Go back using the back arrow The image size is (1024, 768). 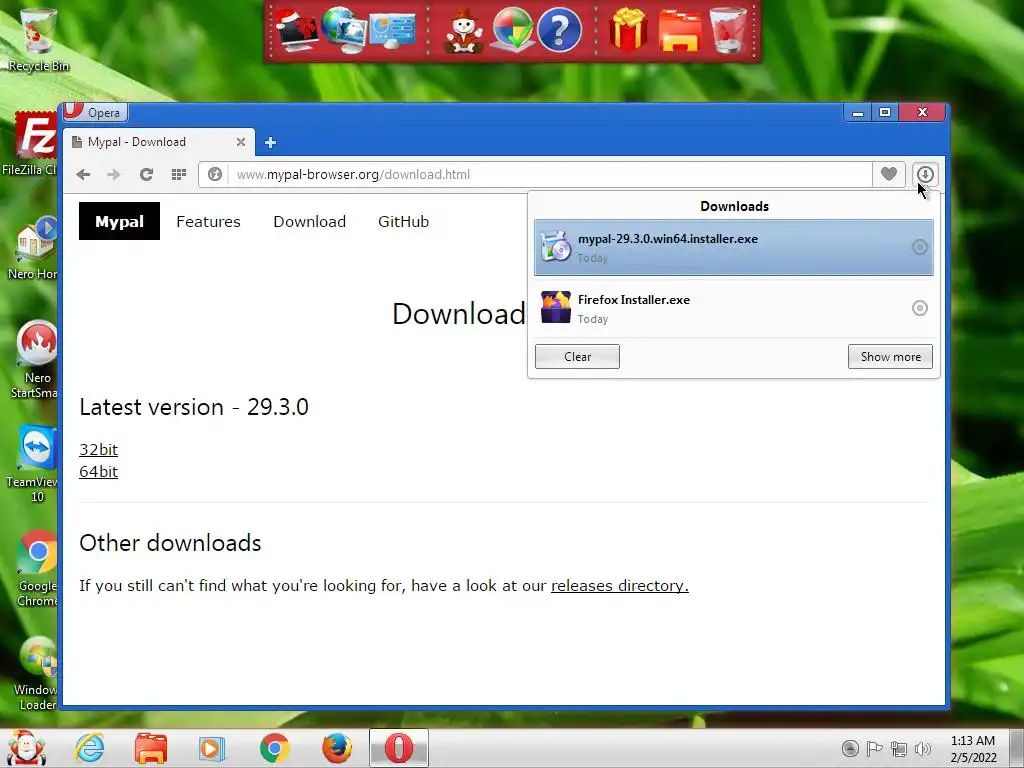[83, 174]
